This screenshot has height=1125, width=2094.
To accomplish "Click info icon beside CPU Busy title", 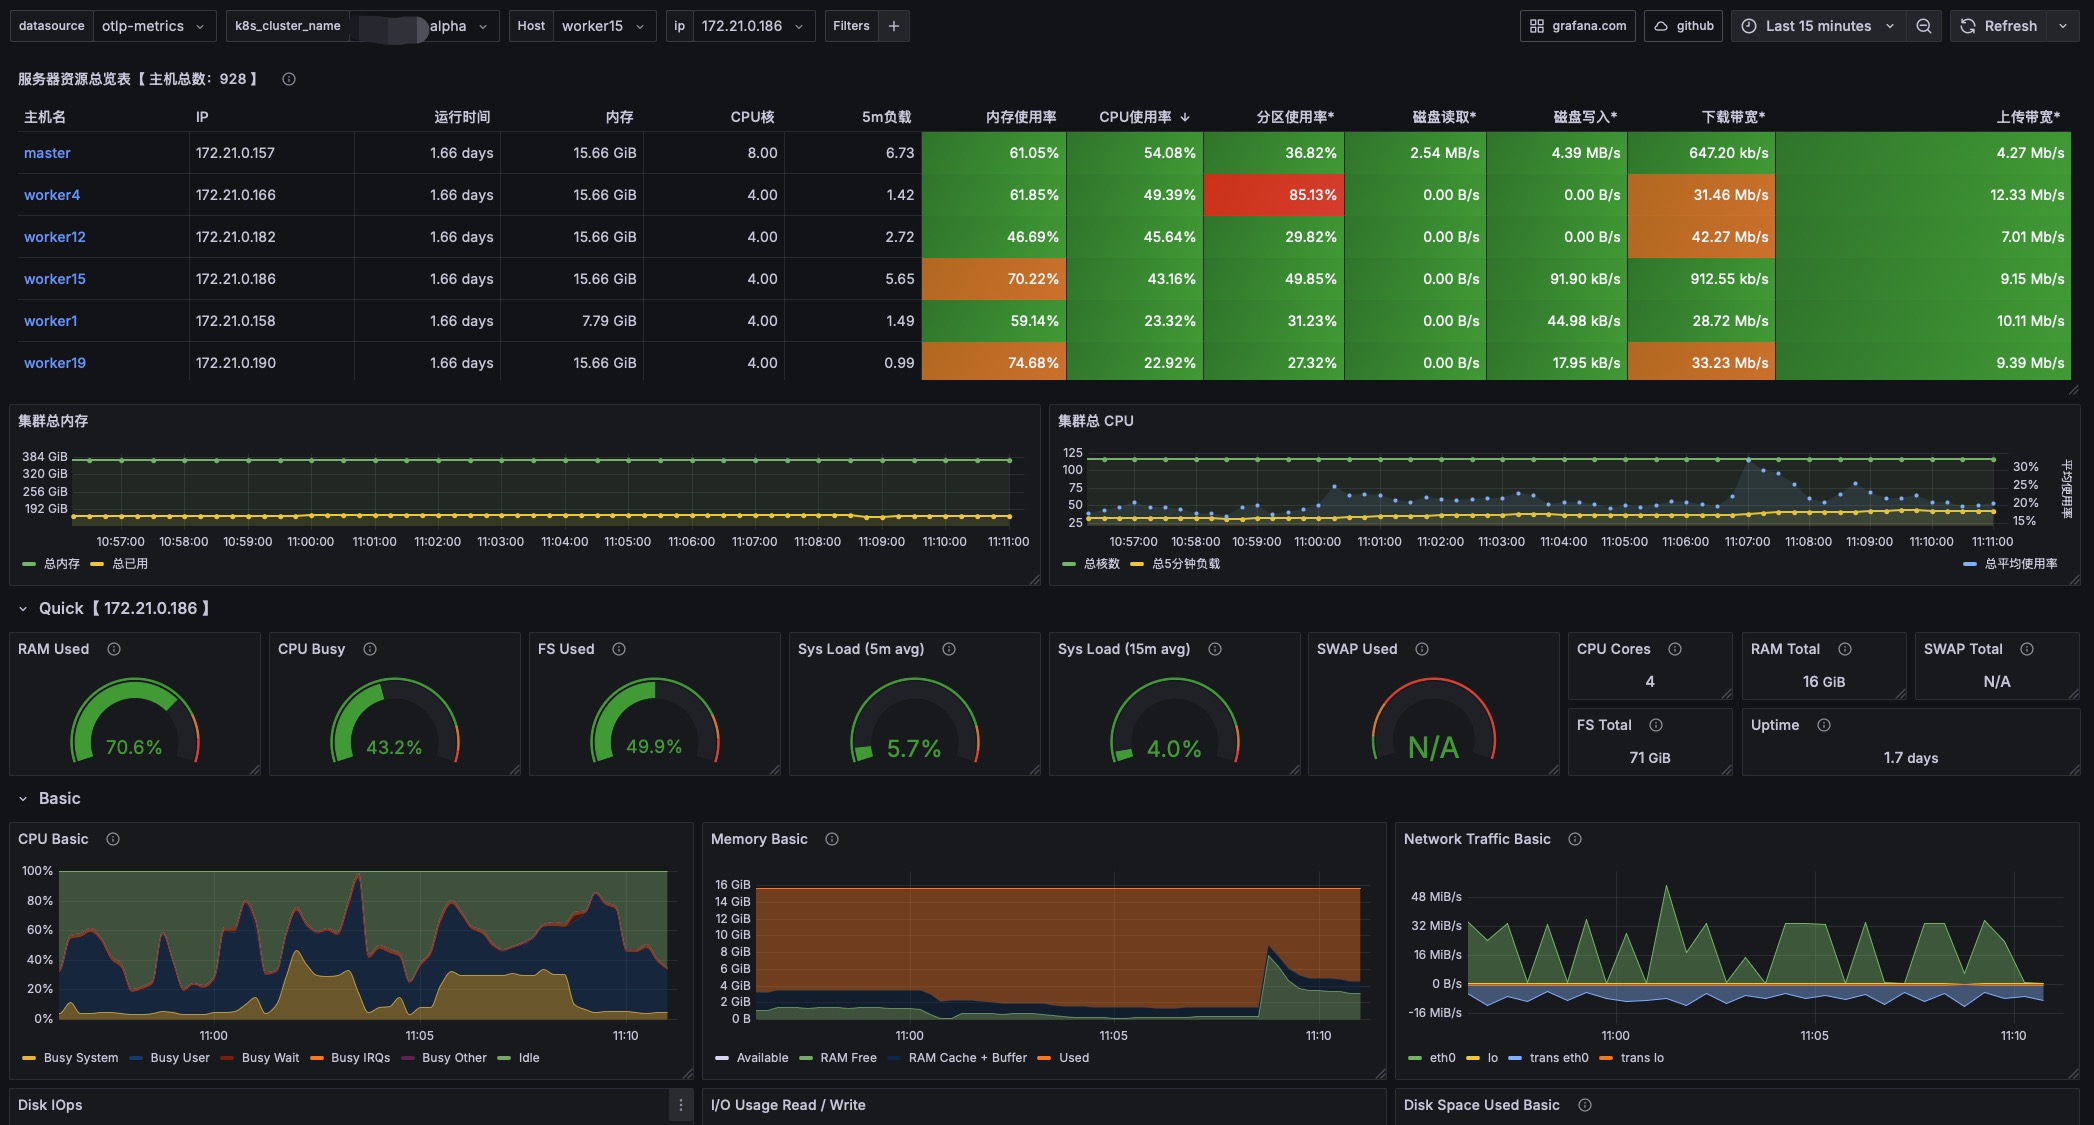I will (370, 649).
